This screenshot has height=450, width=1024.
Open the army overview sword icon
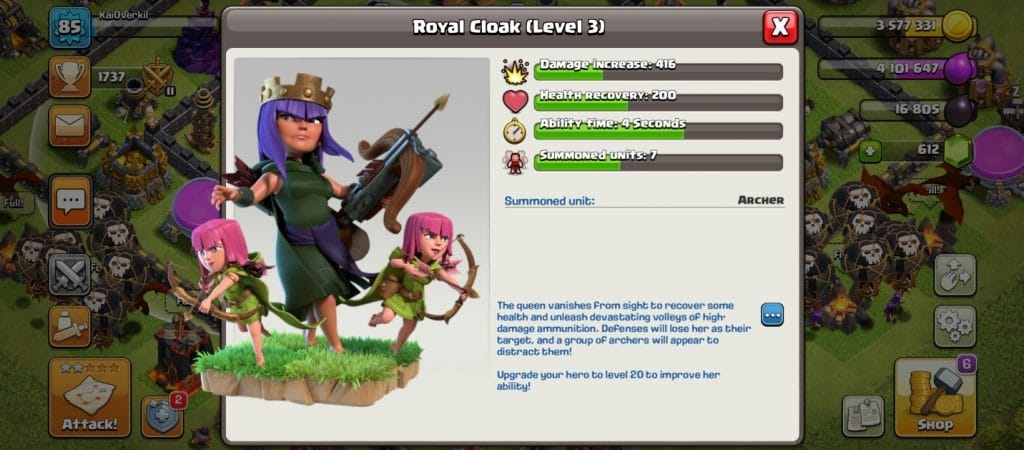tap(69, 326)
